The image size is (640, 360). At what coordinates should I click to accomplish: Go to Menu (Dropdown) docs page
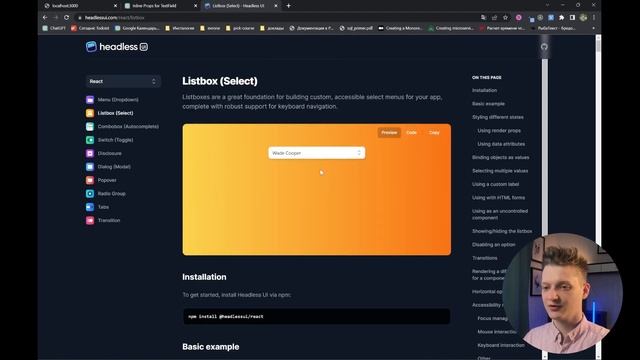pyautogui.click(x=118, y=100)
